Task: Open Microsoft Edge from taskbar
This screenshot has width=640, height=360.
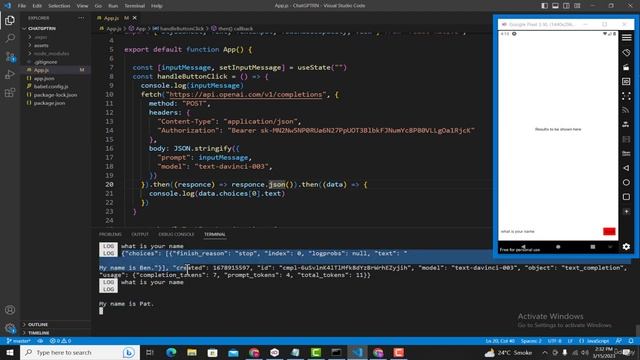Action: pos(171,352)
